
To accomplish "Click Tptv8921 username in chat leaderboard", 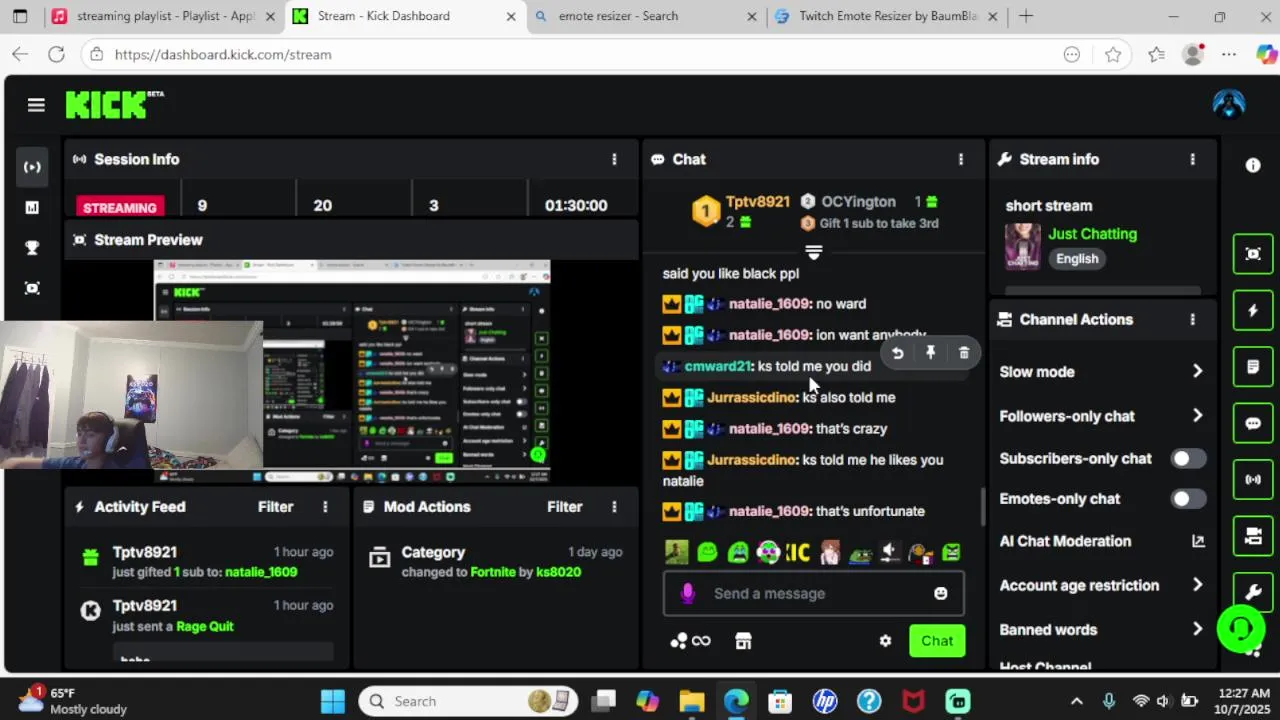I will pos(757,201).
